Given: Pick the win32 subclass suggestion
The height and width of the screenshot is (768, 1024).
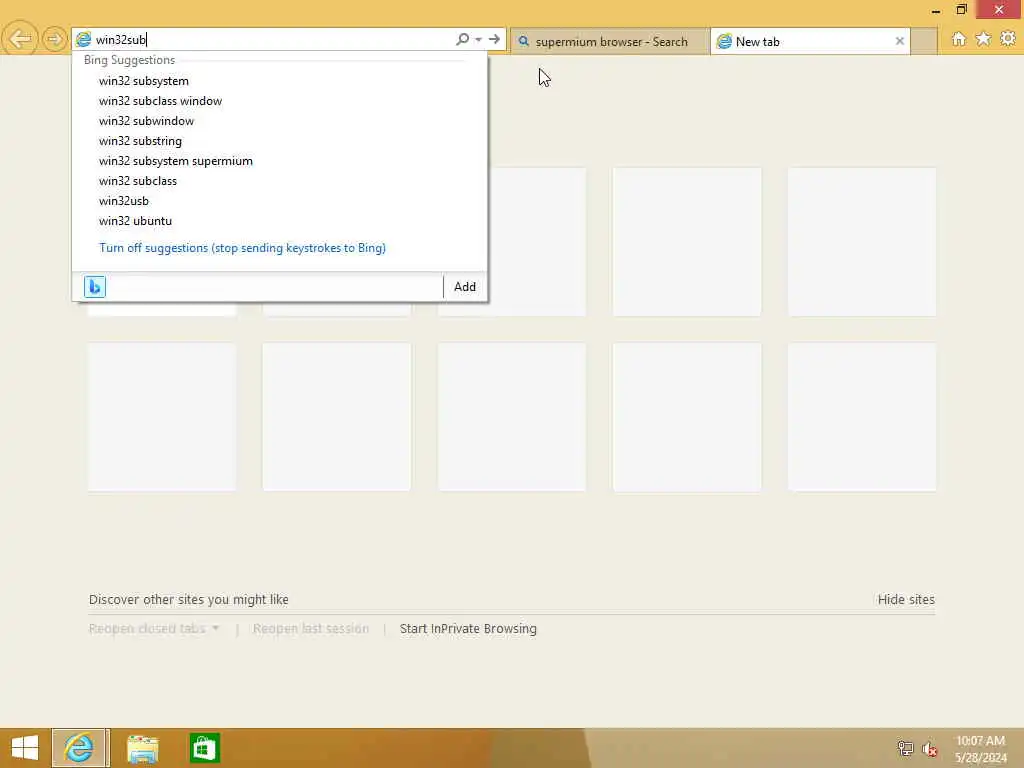Looking at the screenshot, I should [x=138, y=181].
